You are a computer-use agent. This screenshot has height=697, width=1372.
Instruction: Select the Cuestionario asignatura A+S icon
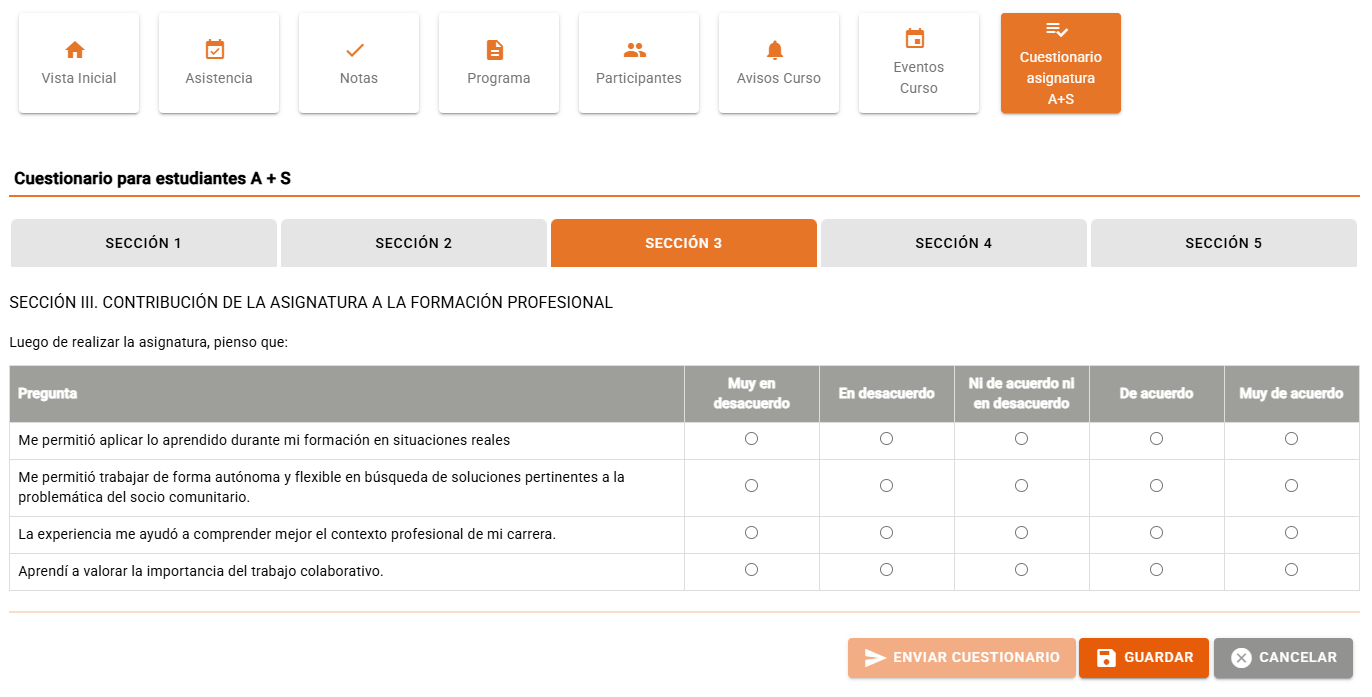pos(1060,63)
